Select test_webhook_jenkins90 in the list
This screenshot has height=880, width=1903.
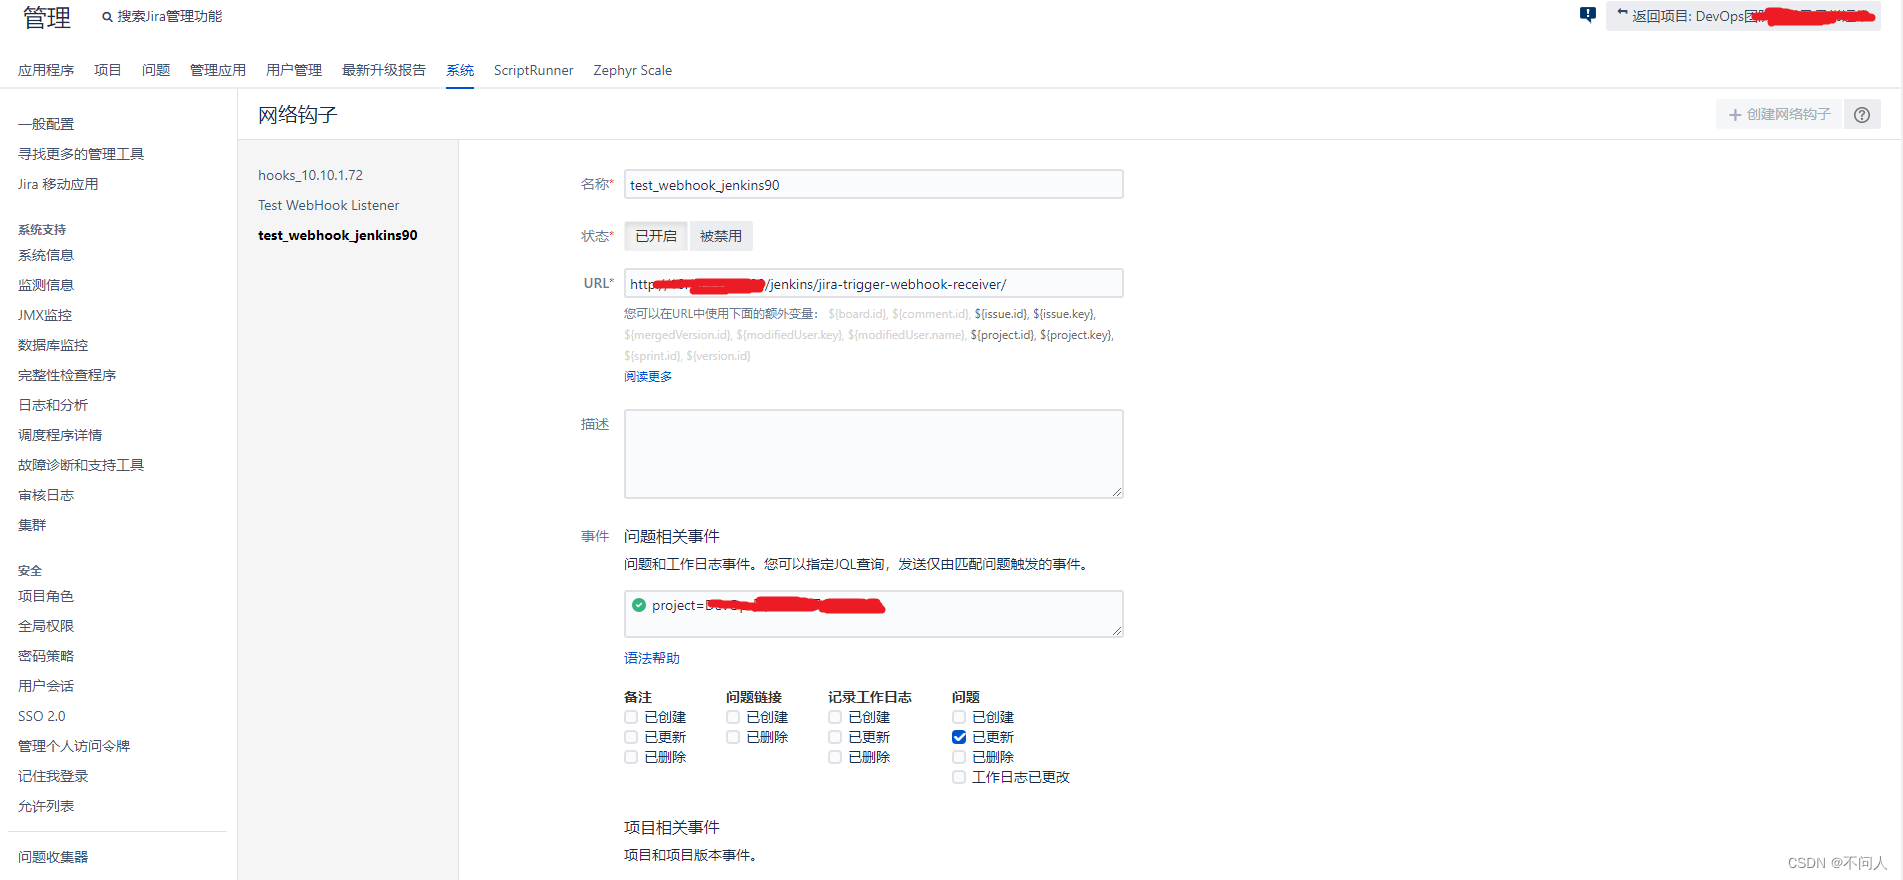point(338,235)
